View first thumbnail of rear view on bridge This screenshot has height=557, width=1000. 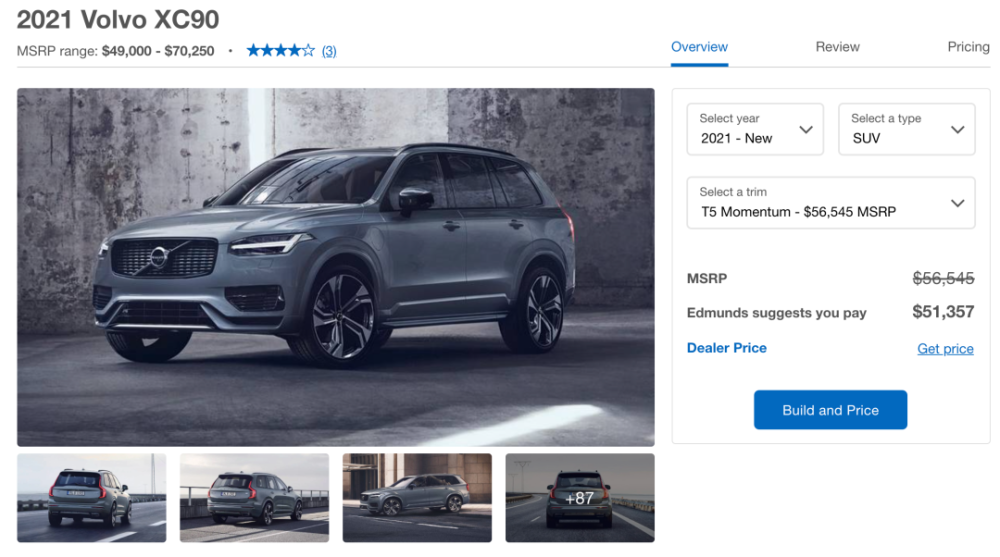pos(92,498)
